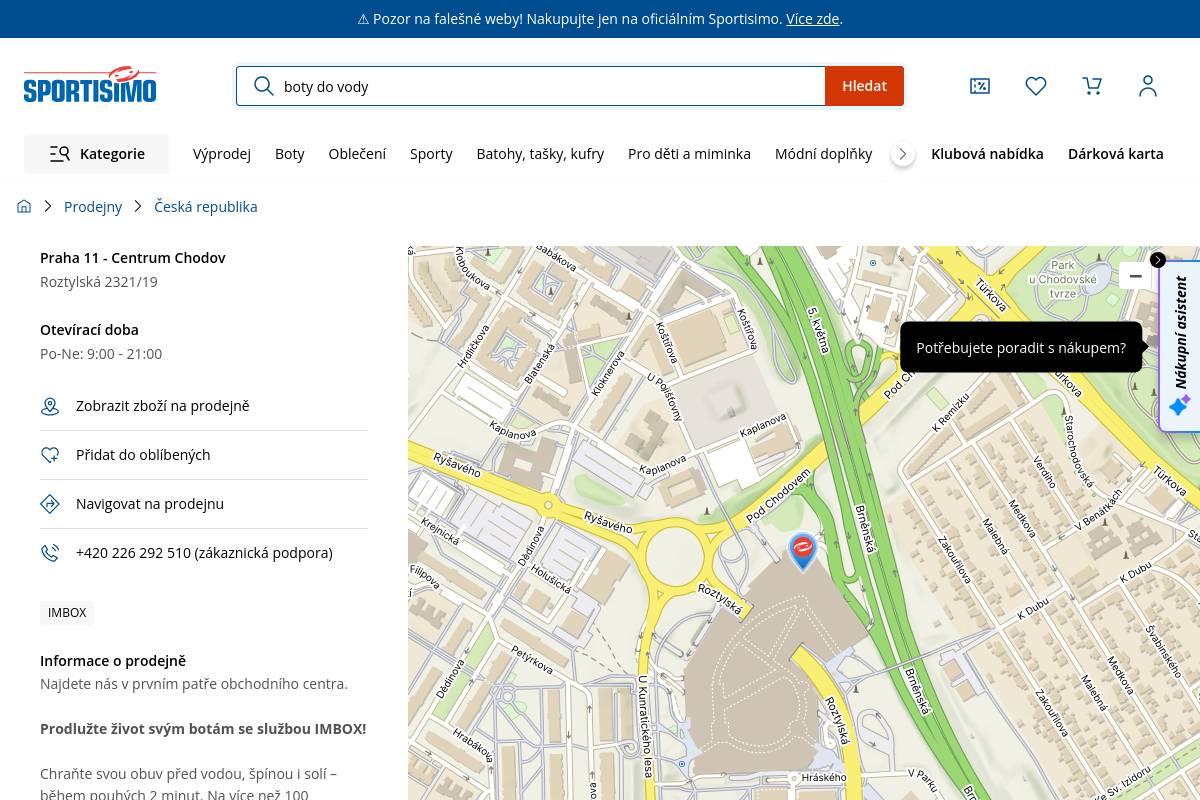Click the Hledat search button
This screenshot has width=1200, height=800.
(x=864, y=86)
